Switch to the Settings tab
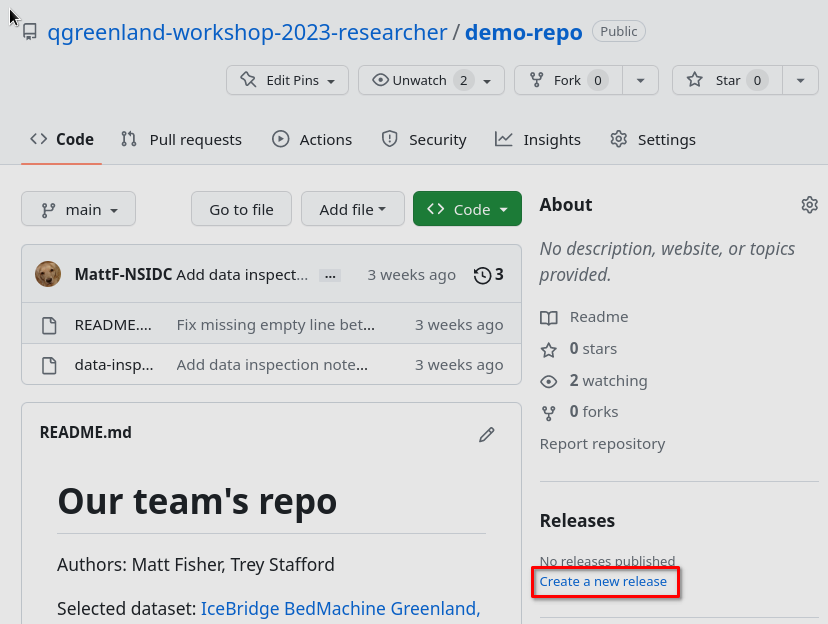The width and height of the screenshot is (828, 624). tap(653, 139)
